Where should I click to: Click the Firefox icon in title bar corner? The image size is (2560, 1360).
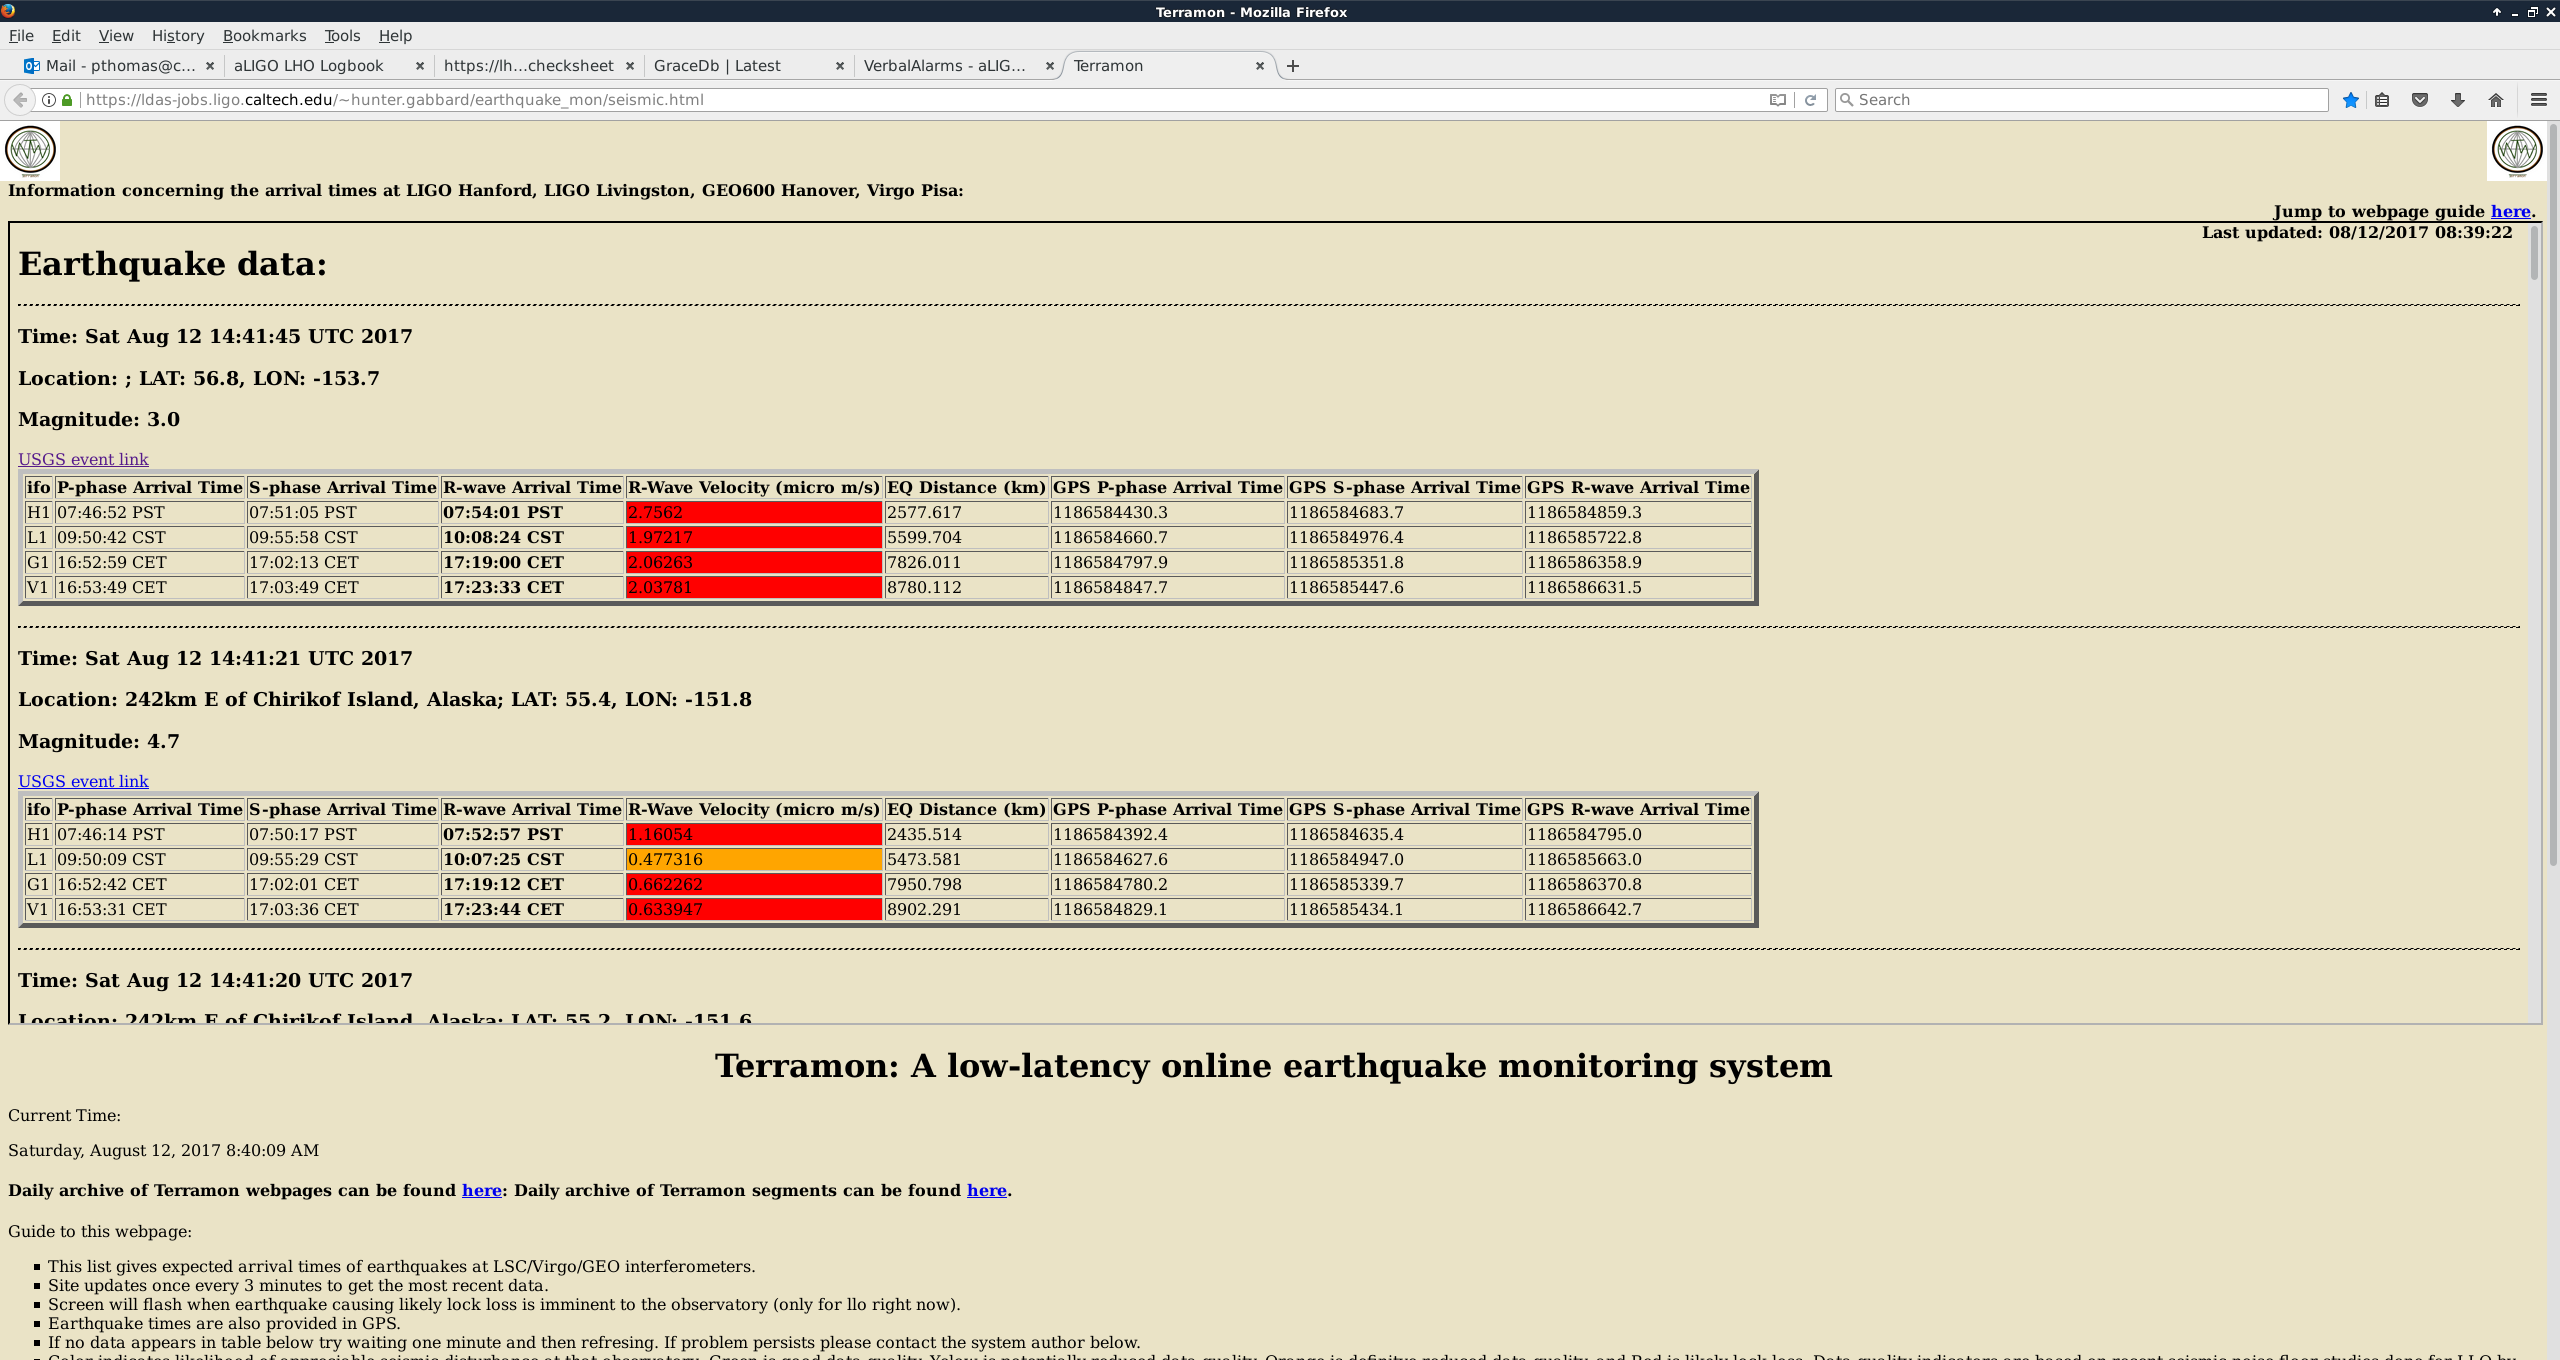[x=8, y=10]
